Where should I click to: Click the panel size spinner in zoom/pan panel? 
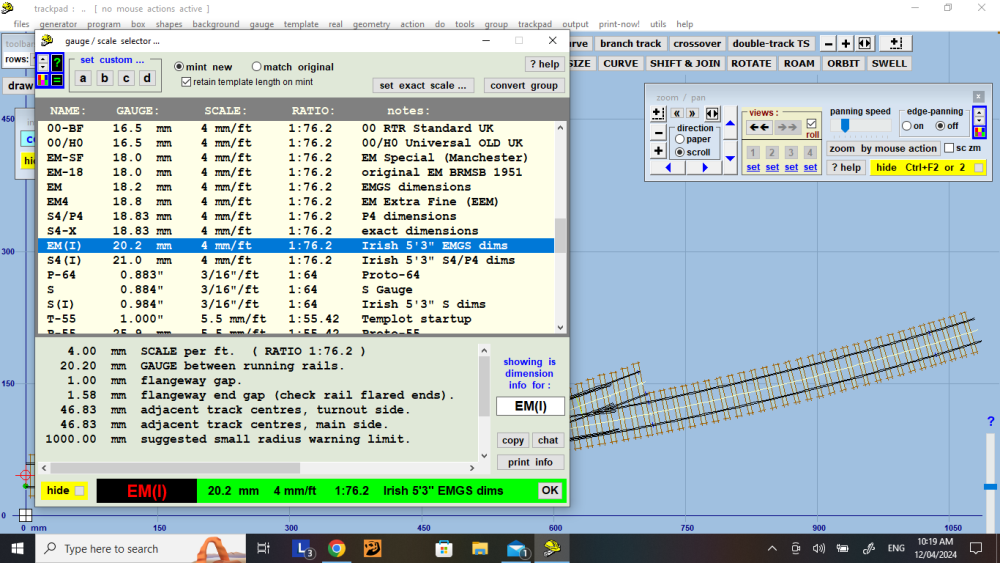pyautogui.click(x=978, y=117)
